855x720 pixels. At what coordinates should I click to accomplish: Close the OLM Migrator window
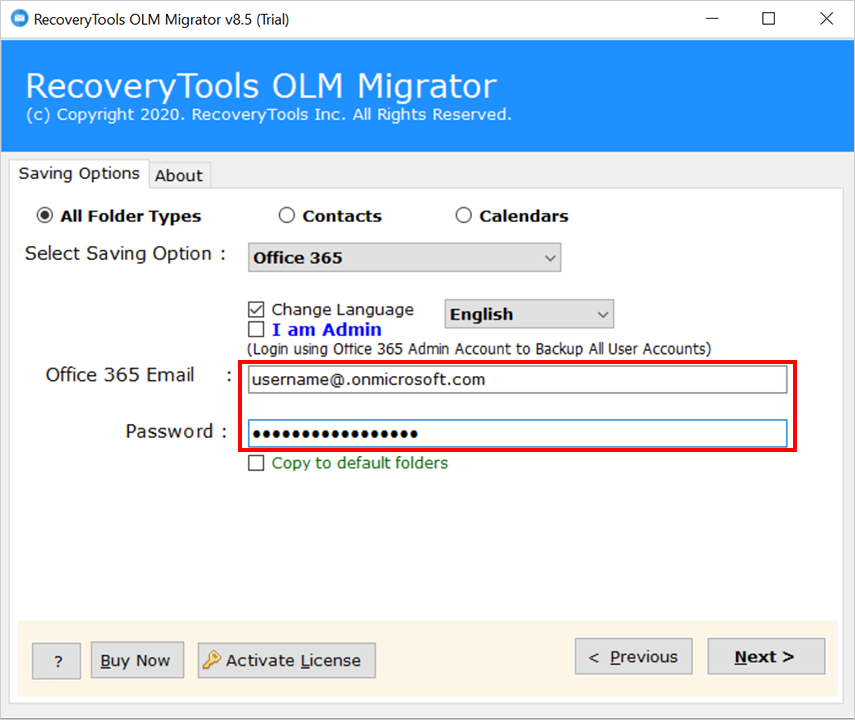point(827,19)
